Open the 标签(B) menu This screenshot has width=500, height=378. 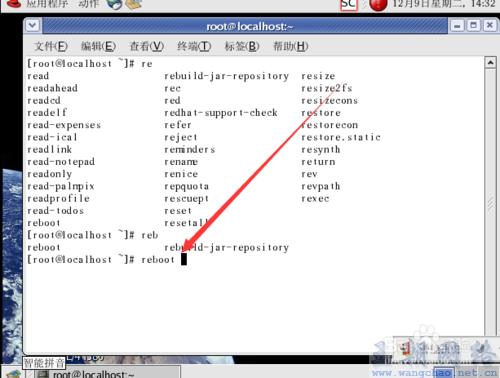coord(242,46)
